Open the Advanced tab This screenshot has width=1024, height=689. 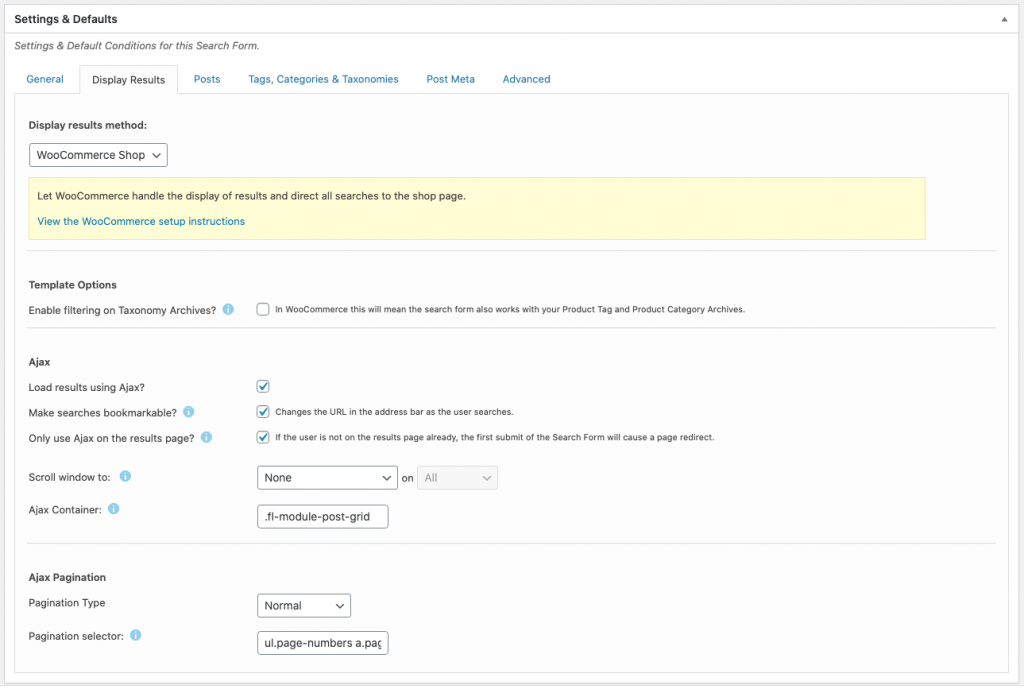tap(526, 79)
